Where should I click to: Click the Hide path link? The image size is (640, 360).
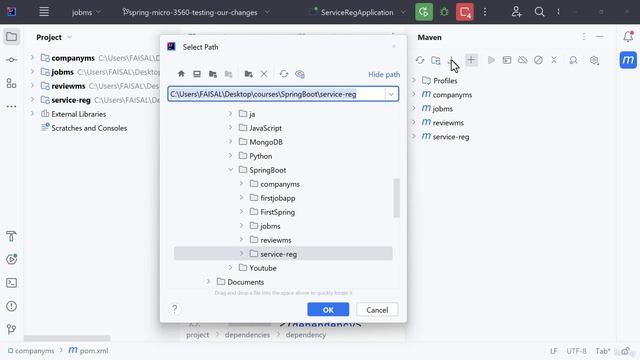click(x=384, y=74)
